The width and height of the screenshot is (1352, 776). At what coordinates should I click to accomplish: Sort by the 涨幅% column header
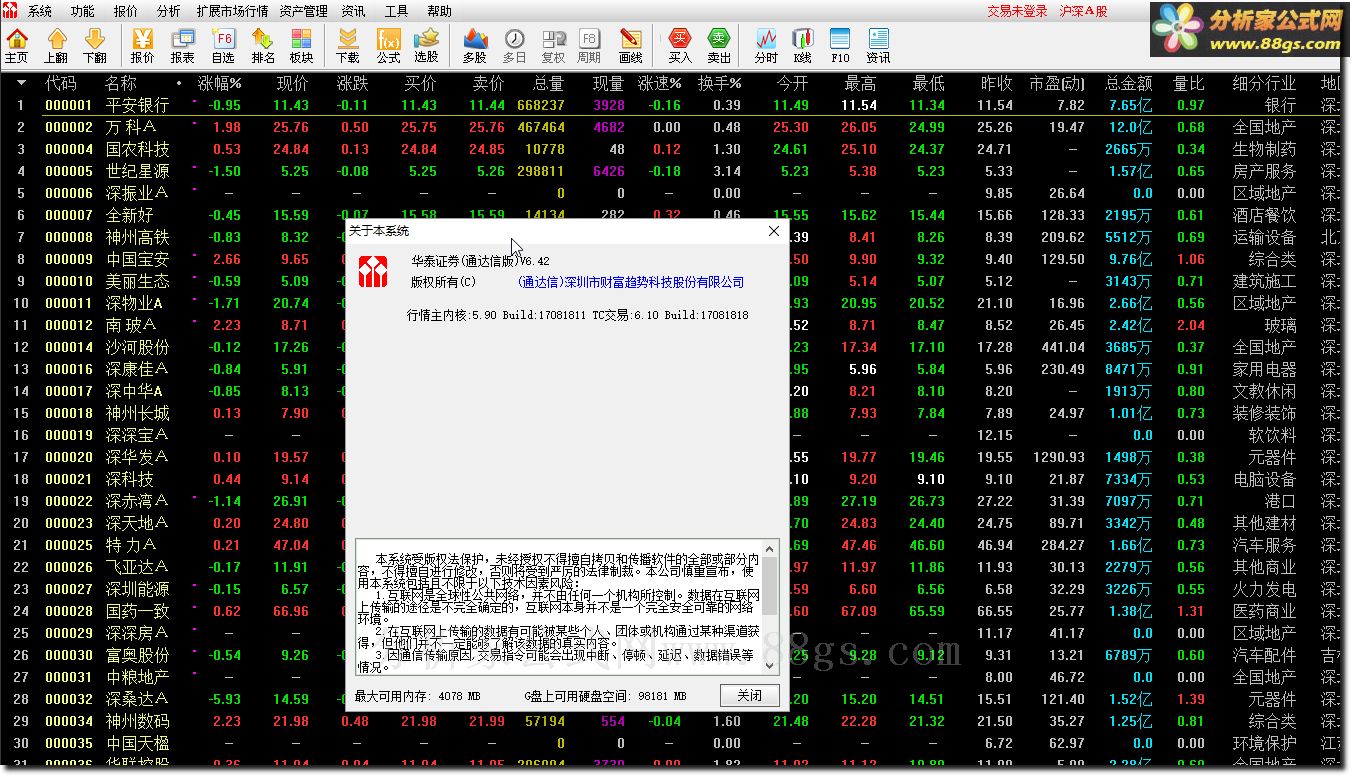click(220, 83)
